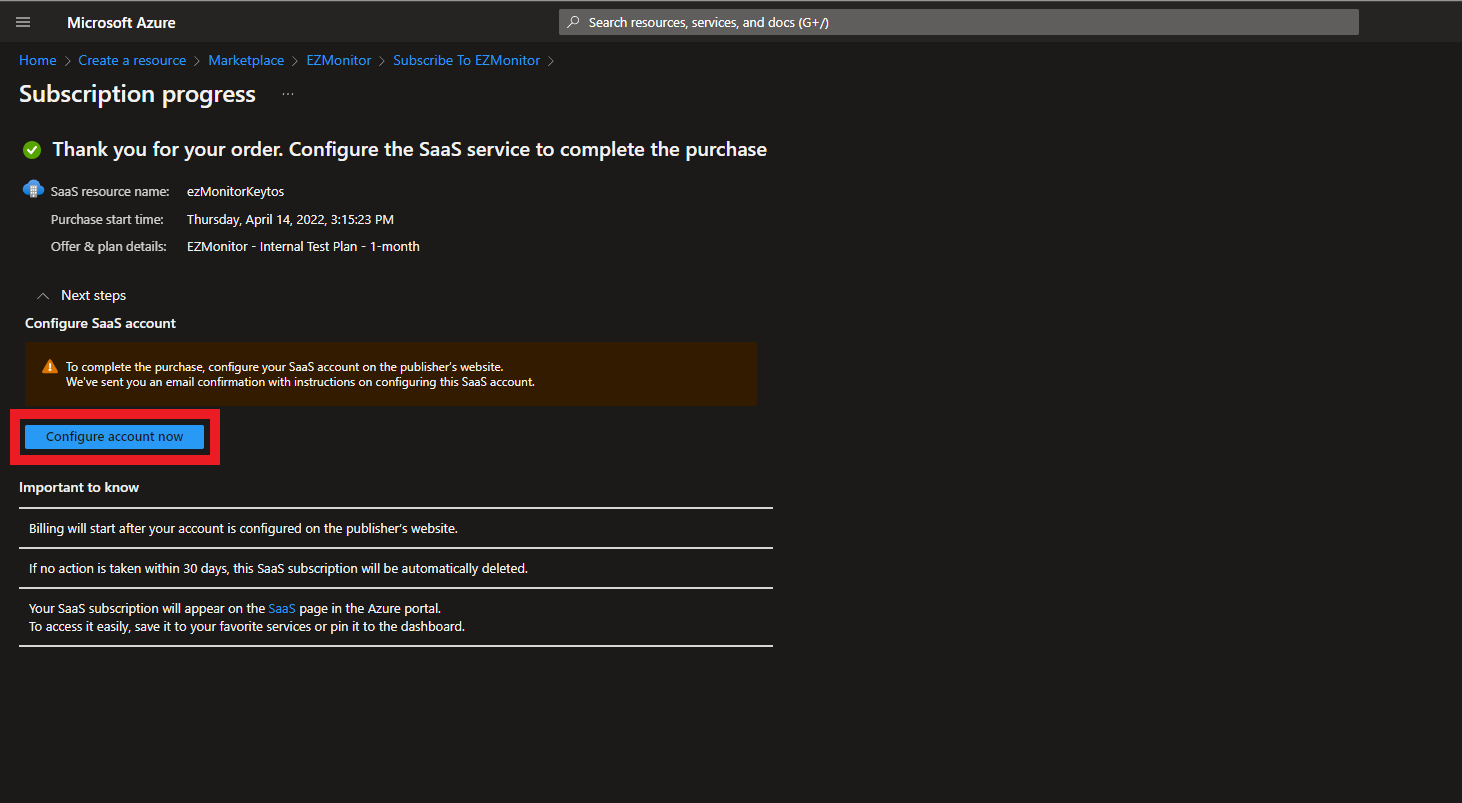The height and width of the screenshot is (803, 1462).
Task: Open the Create a resource breadcrumb
Action: click(132, 60)
